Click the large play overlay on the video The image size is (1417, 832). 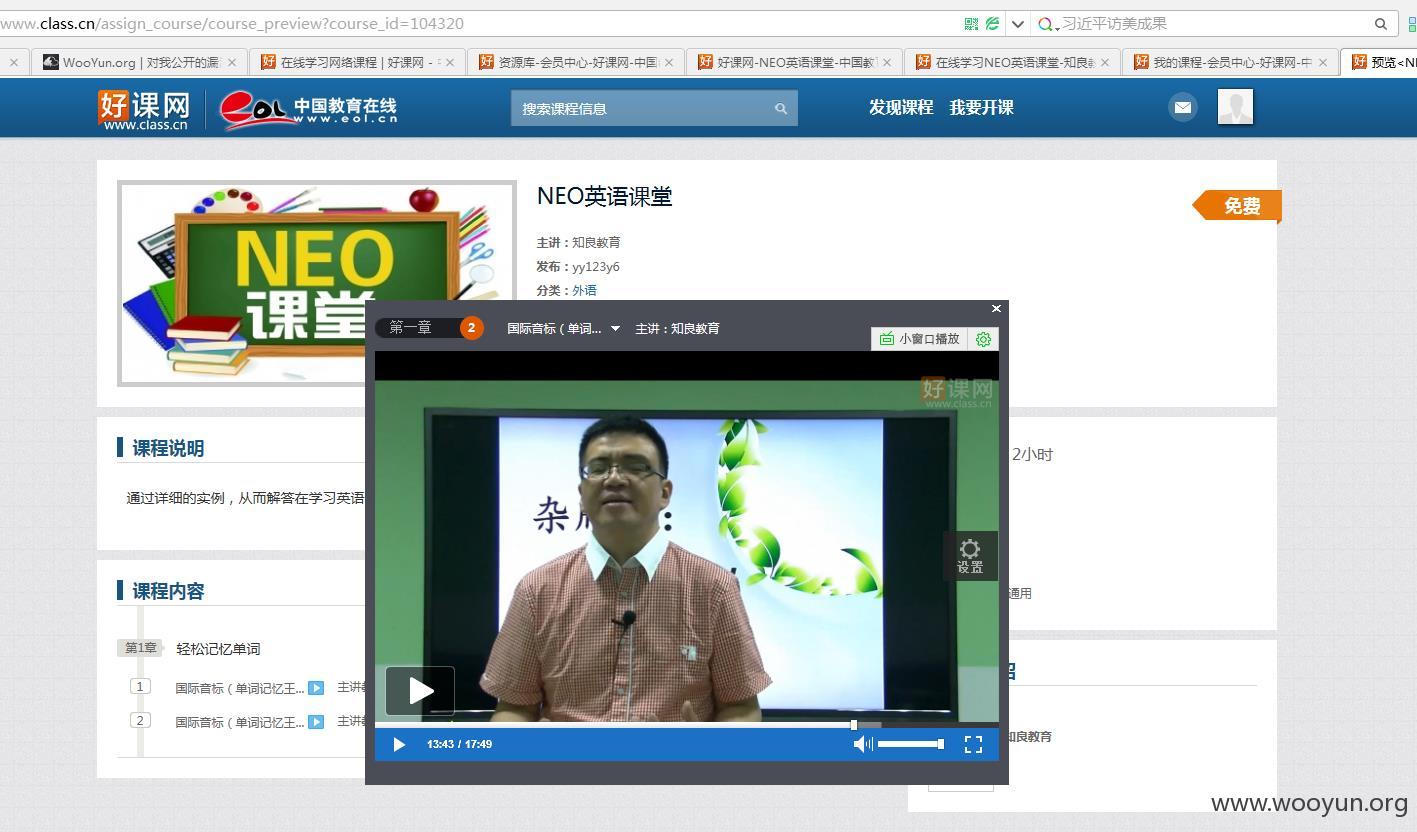coord(420,691)
